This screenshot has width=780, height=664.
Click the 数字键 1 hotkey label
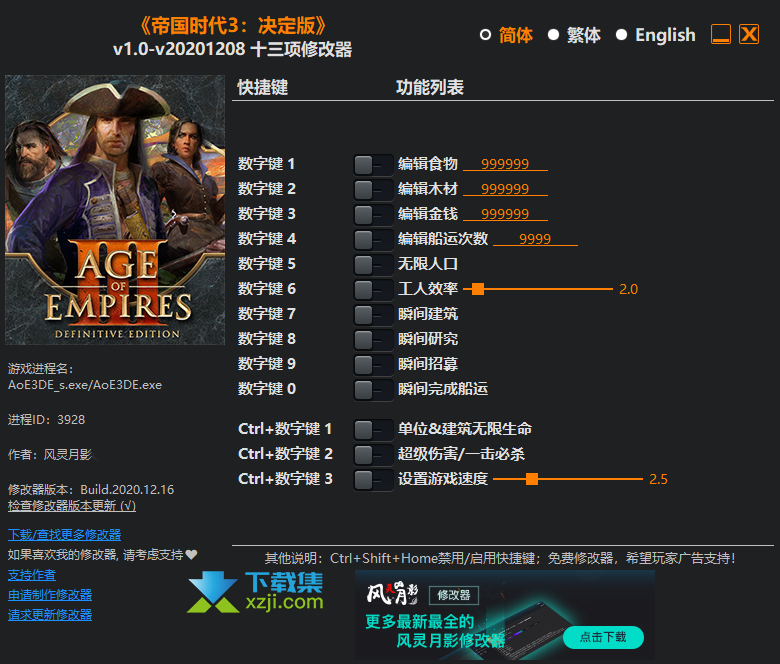[267, 164]
